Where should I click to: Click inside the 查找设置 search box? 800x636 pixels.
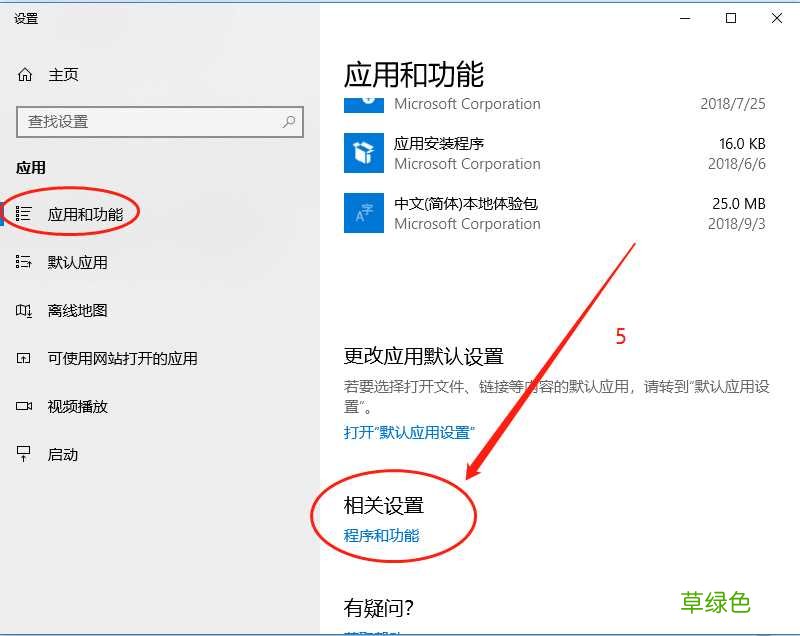(x=150, y=122)
